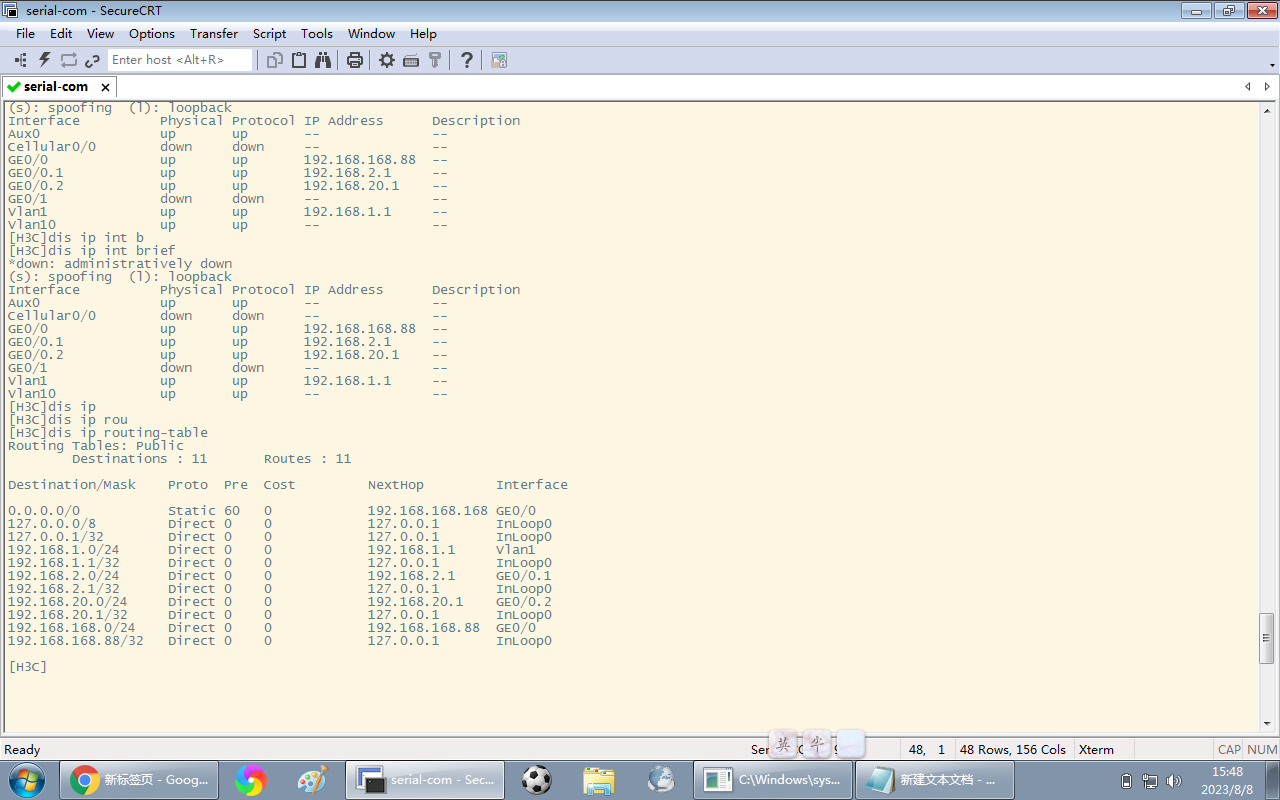Click the Copy toolbar icon
The height and width of the screenshot is (800, 1280).
pos(275,60)
